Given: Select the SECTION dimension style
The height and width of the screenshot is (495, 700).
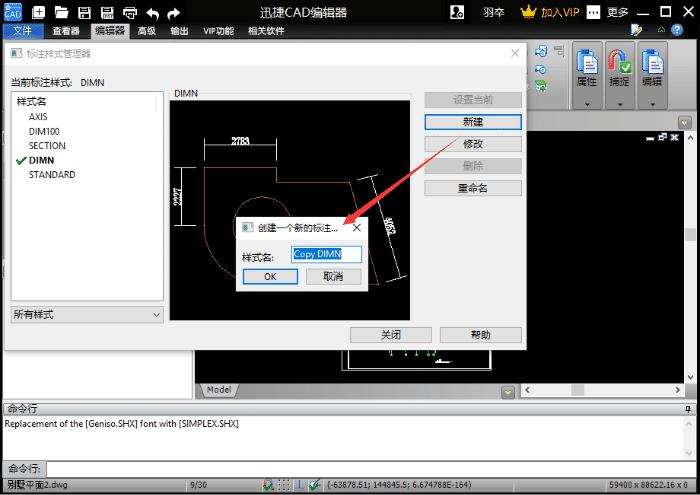Looking at the screenshot, I should pos(47,146).
